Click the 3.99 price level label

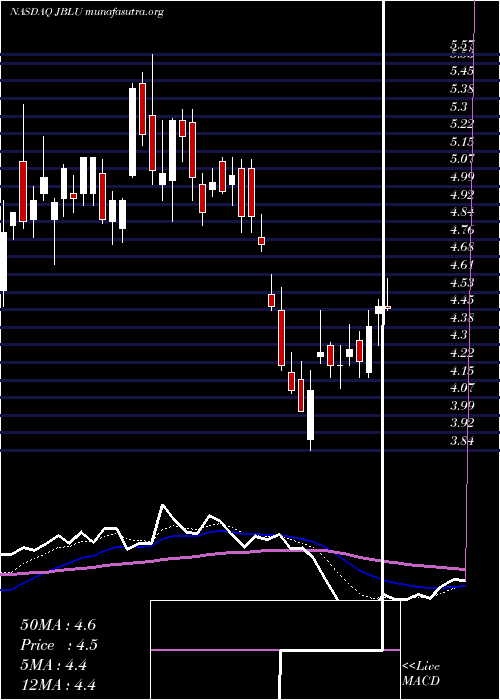tap(462, 405)
